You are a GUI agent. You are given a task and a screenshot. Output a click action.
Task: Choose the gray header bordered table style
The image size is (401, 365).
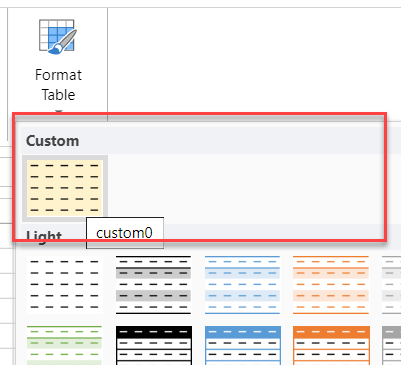[391, 345]
